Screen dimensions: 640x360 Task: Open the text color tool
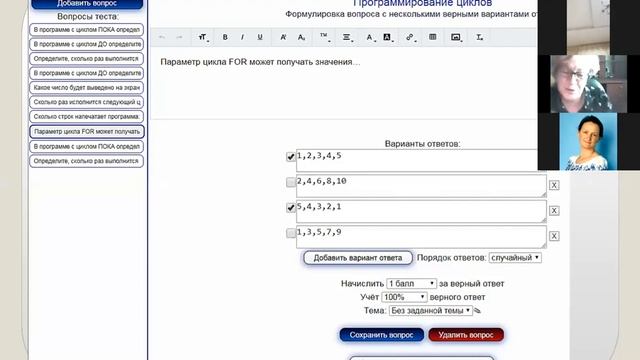click(x=370, y=37)
